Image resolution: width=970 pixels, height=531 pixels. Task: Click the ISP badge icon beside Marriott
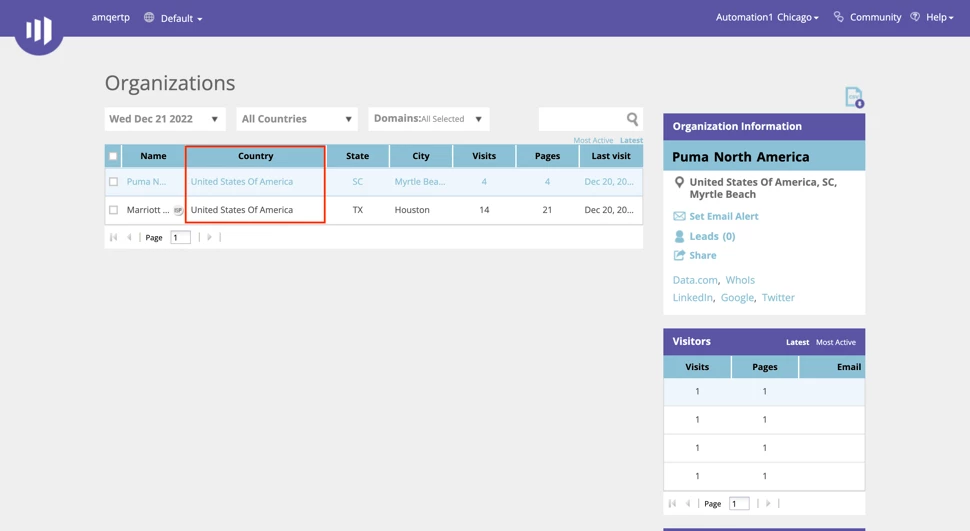tap(178, 210)
